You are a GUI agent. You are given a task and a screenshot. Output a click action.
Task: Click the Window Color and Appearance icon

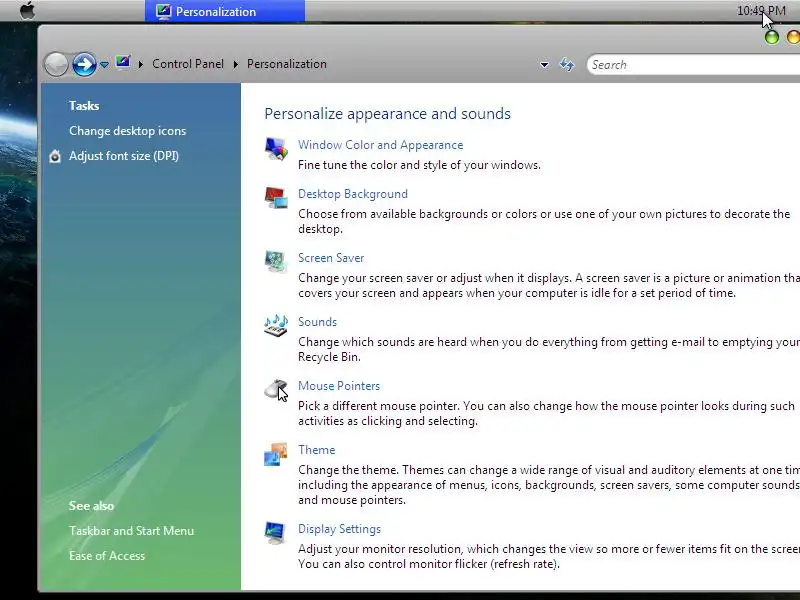point(276,149)
